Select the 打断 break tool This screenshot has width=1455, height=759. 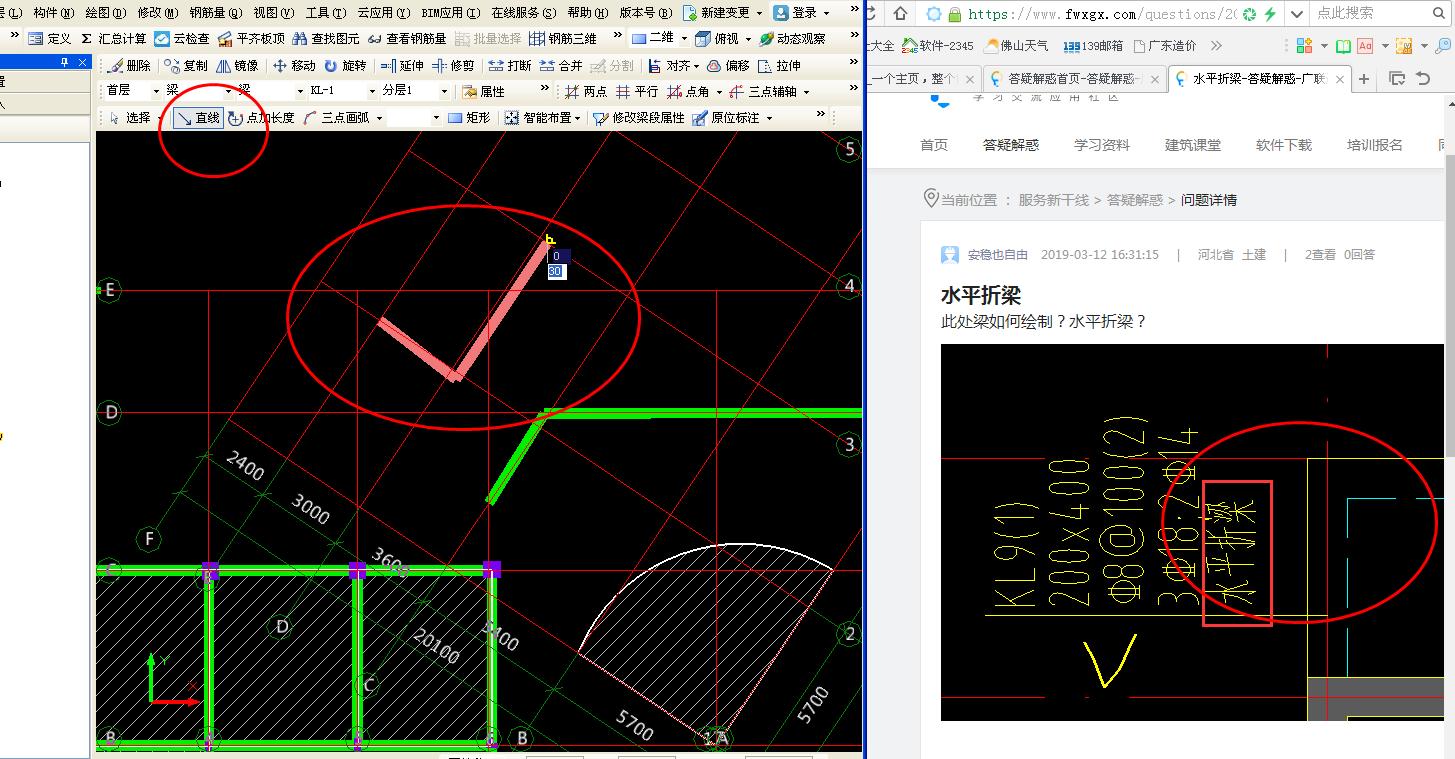coord(510,65)
